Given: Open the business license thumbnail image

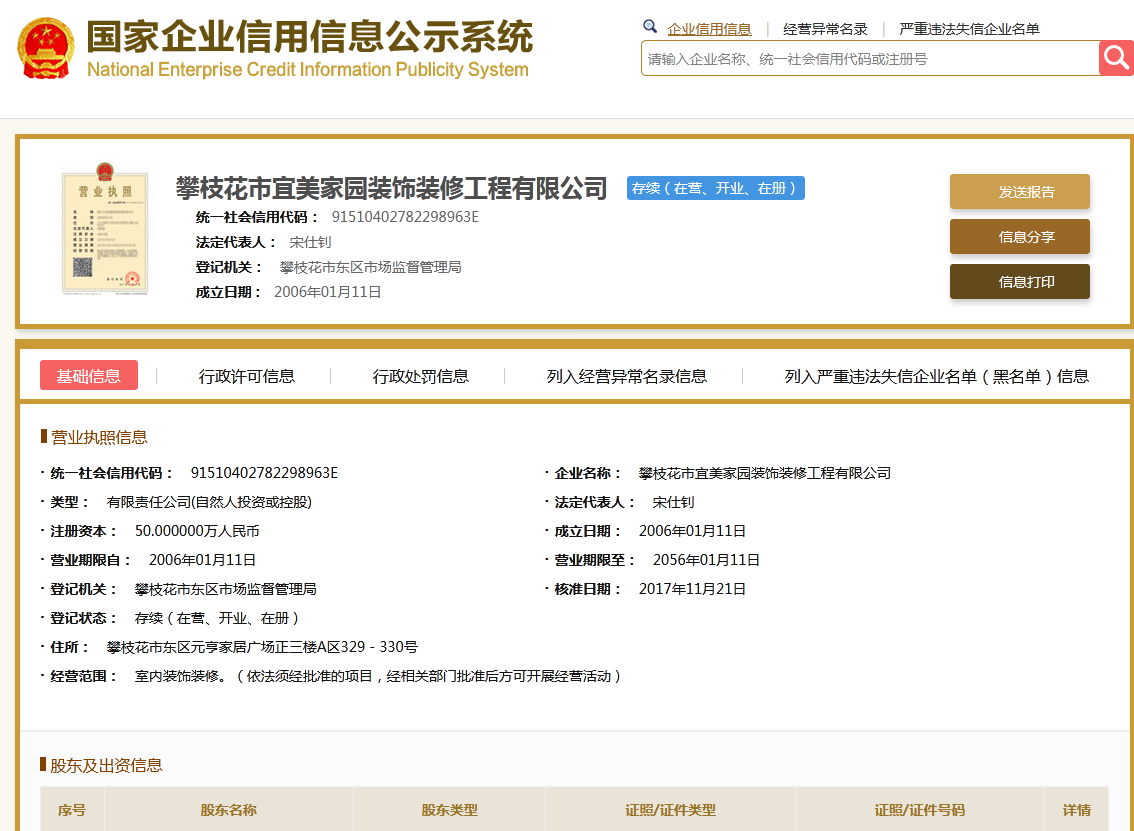Looking at the screenshot, I should pyautogui.click(x=105, y=229).
